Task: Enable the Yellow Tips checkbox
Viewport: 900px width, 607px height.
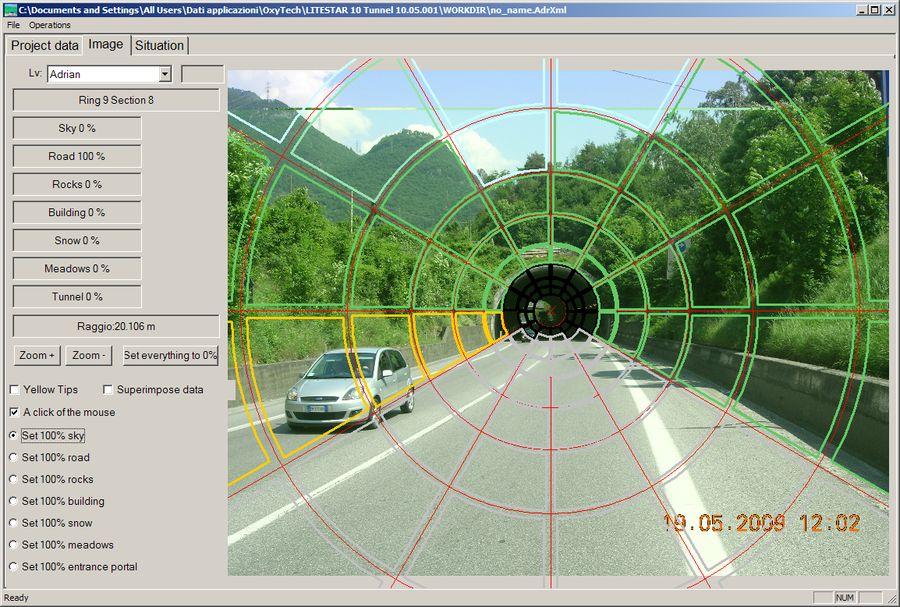Action: pyautogui.click(x=14, y=390)
